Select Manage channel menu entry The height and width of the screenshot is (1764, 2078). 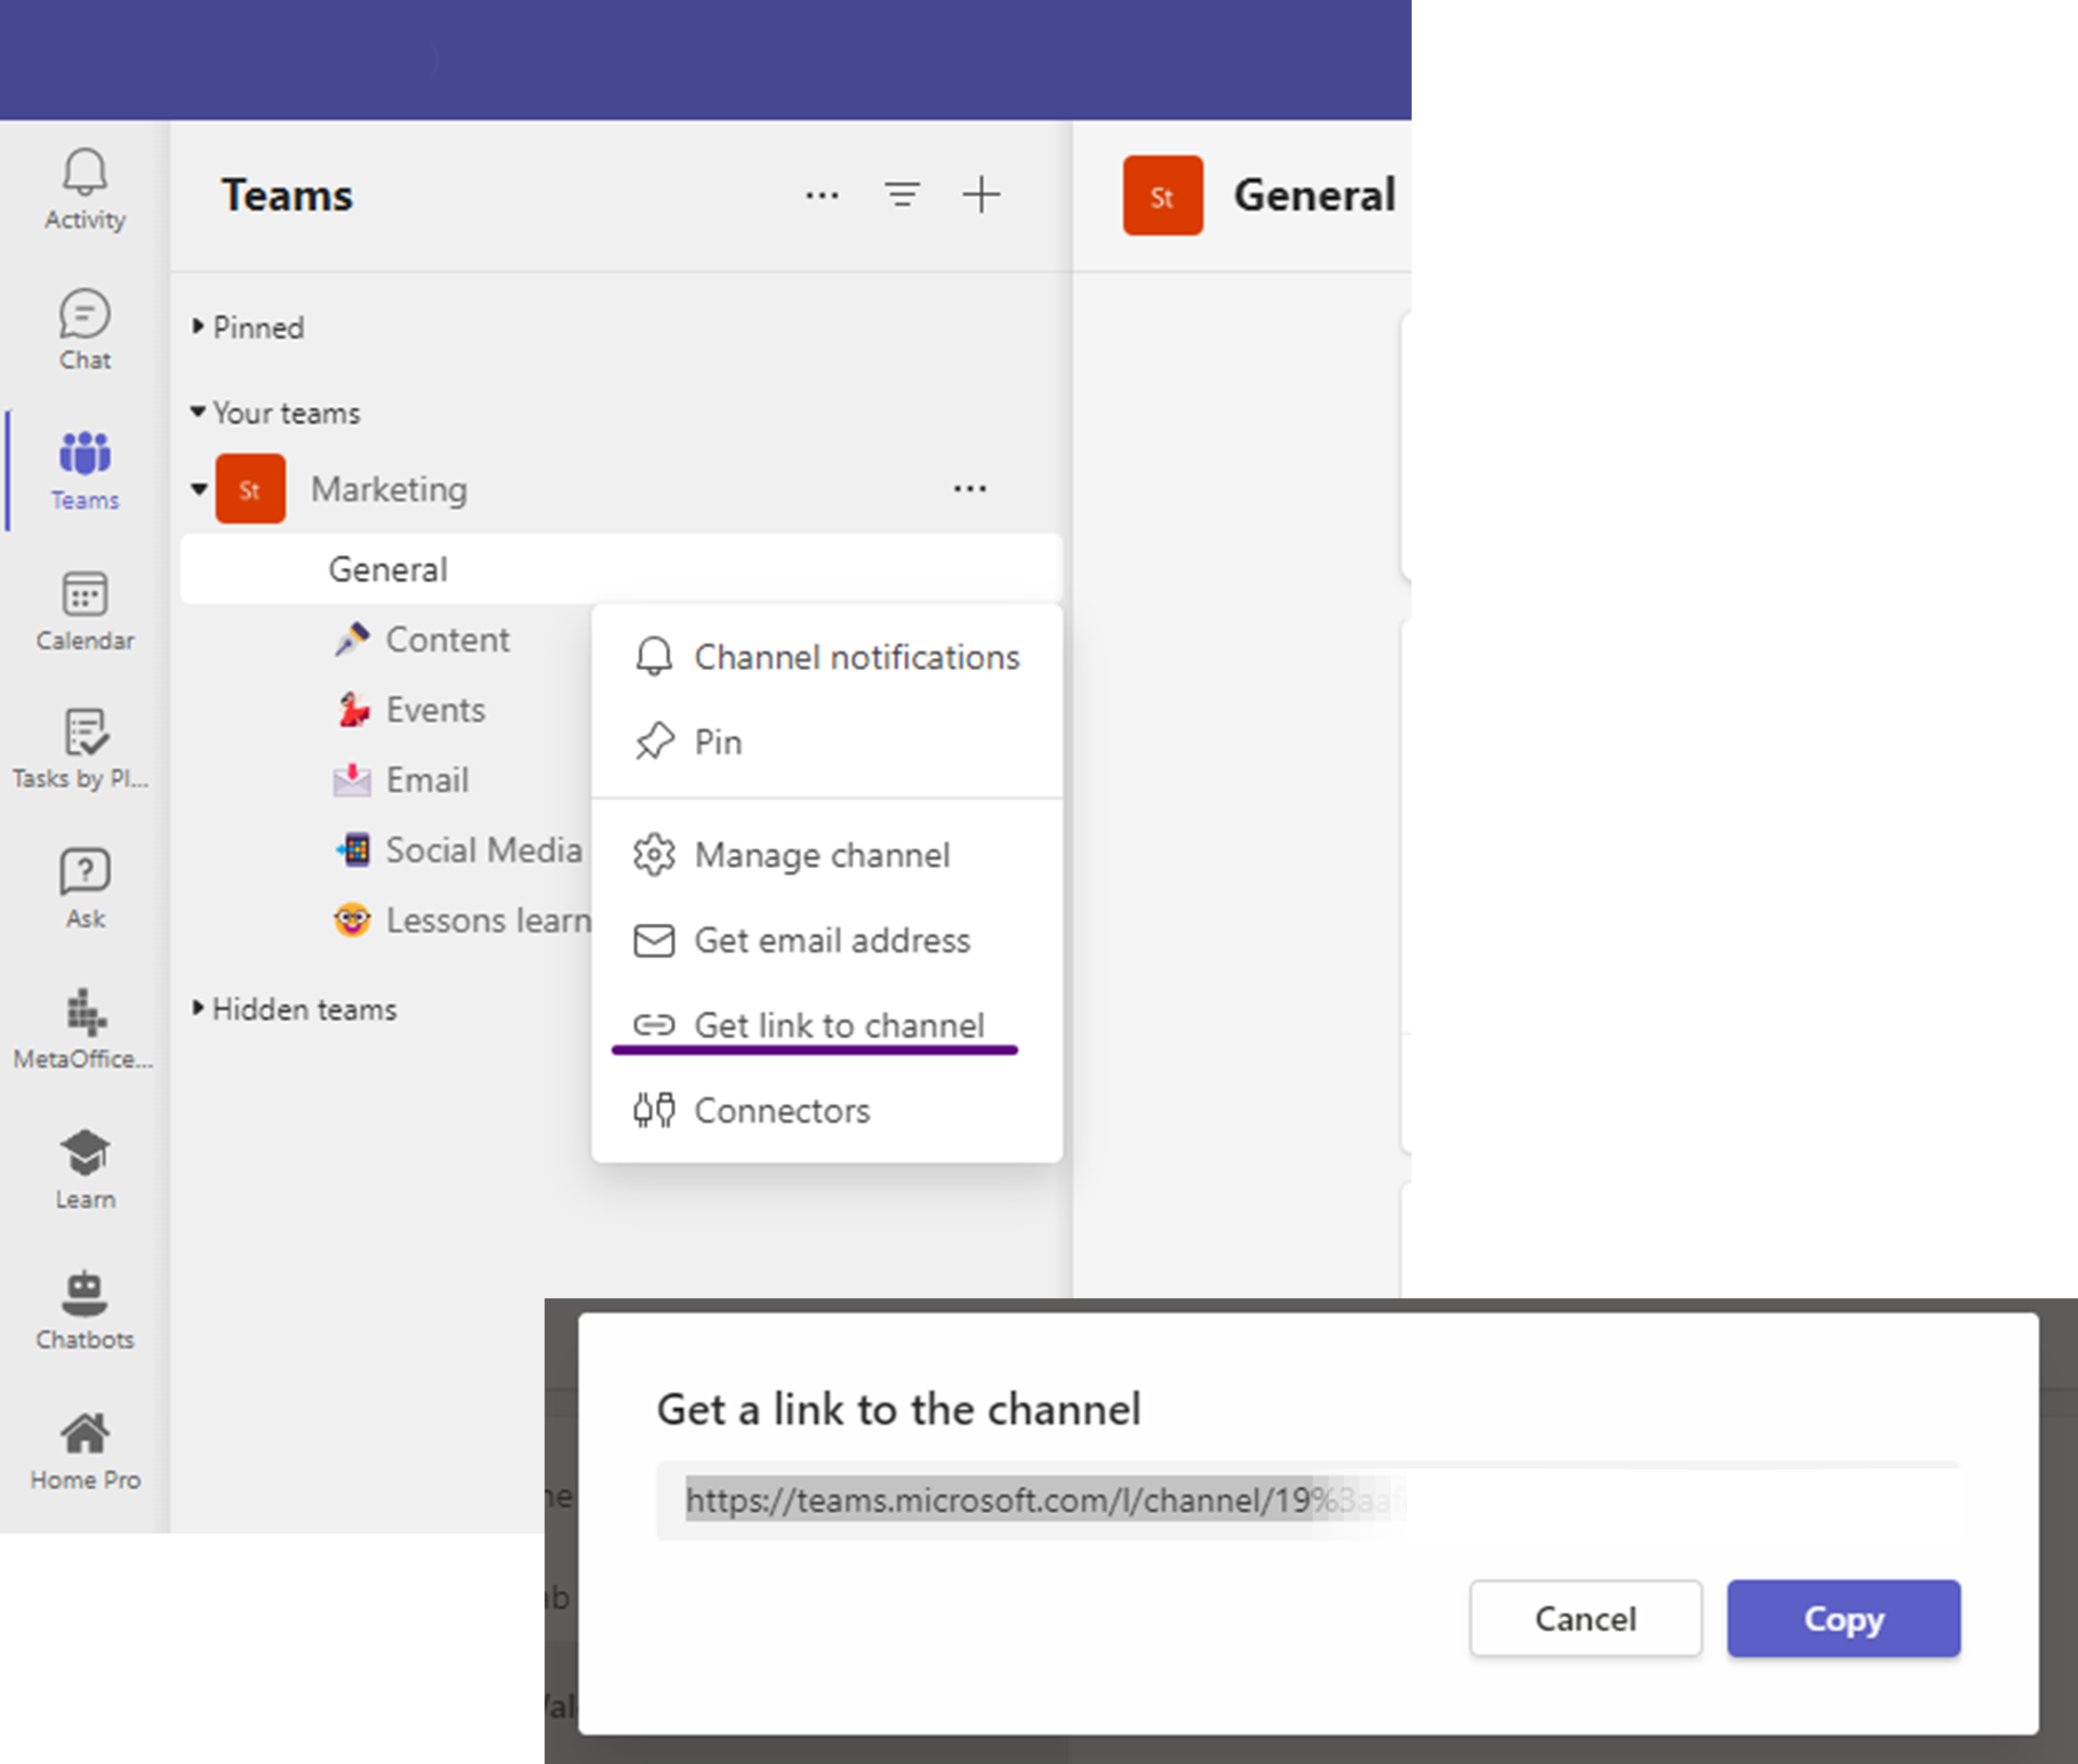coord(827,855)
